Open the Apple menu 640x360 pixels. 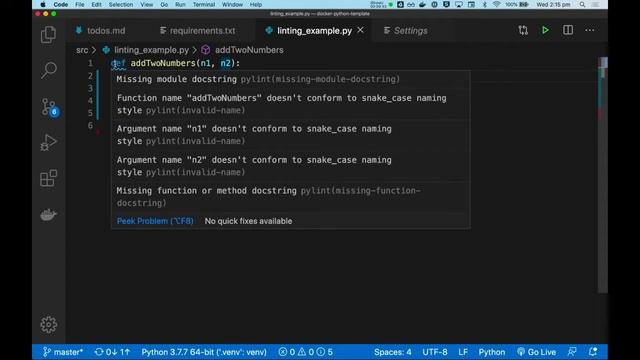tap(42, 4)
